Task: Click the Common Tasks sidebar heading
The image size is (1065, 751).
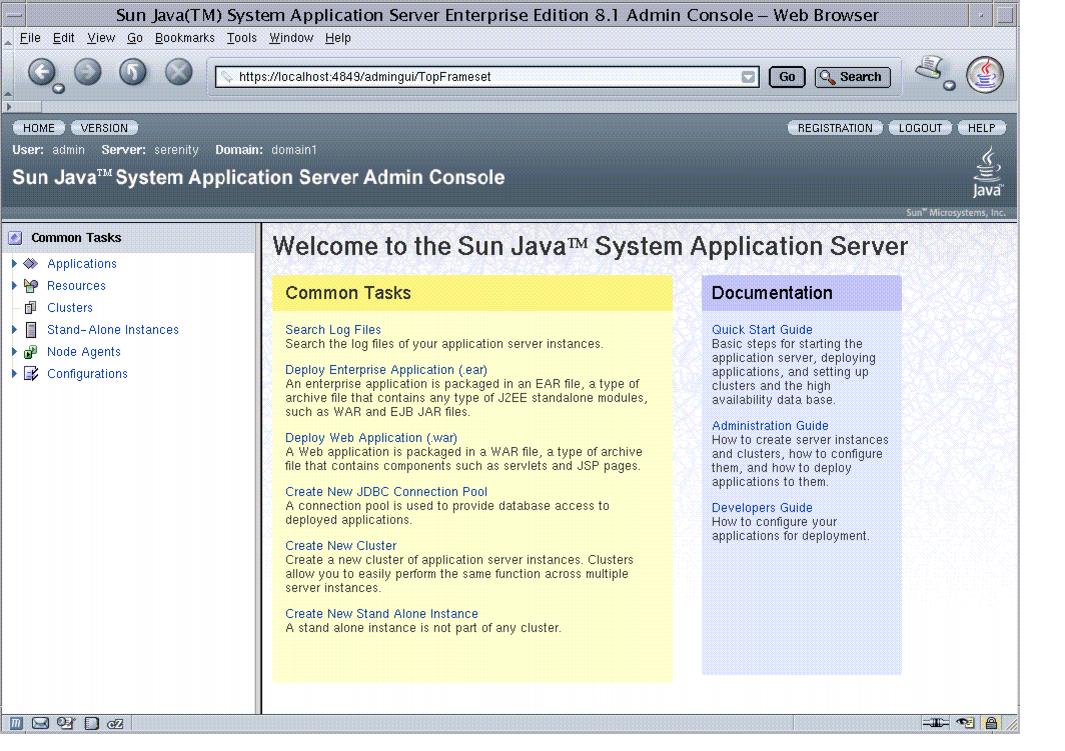Action: 76,238
